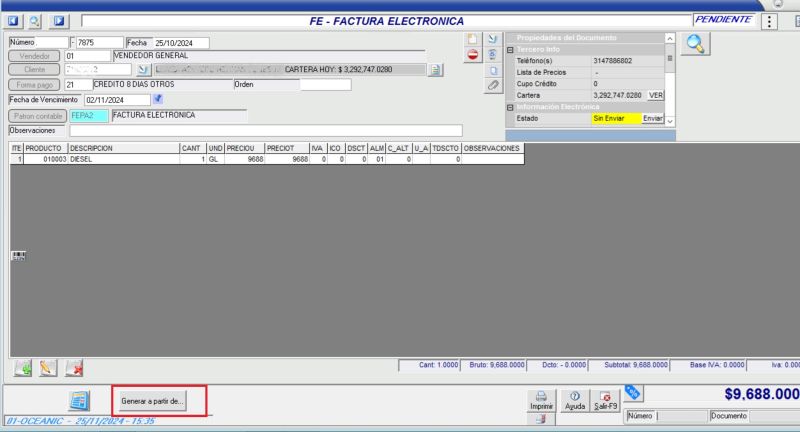The height and width of the screenshot is (432, 800).
Task: Open the three-dot options menu
Action: [768, 21]
